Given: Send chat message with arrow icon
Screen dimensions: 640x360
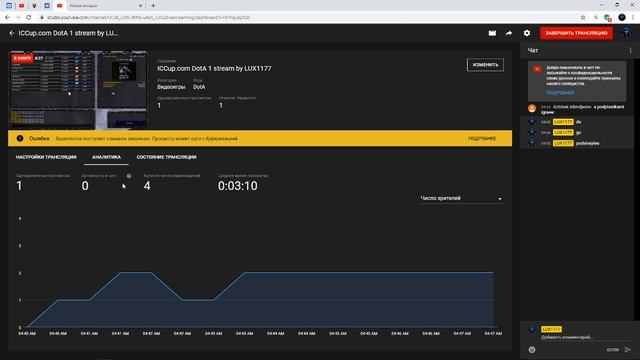Looking at the screenshot, I should [627, 349].
